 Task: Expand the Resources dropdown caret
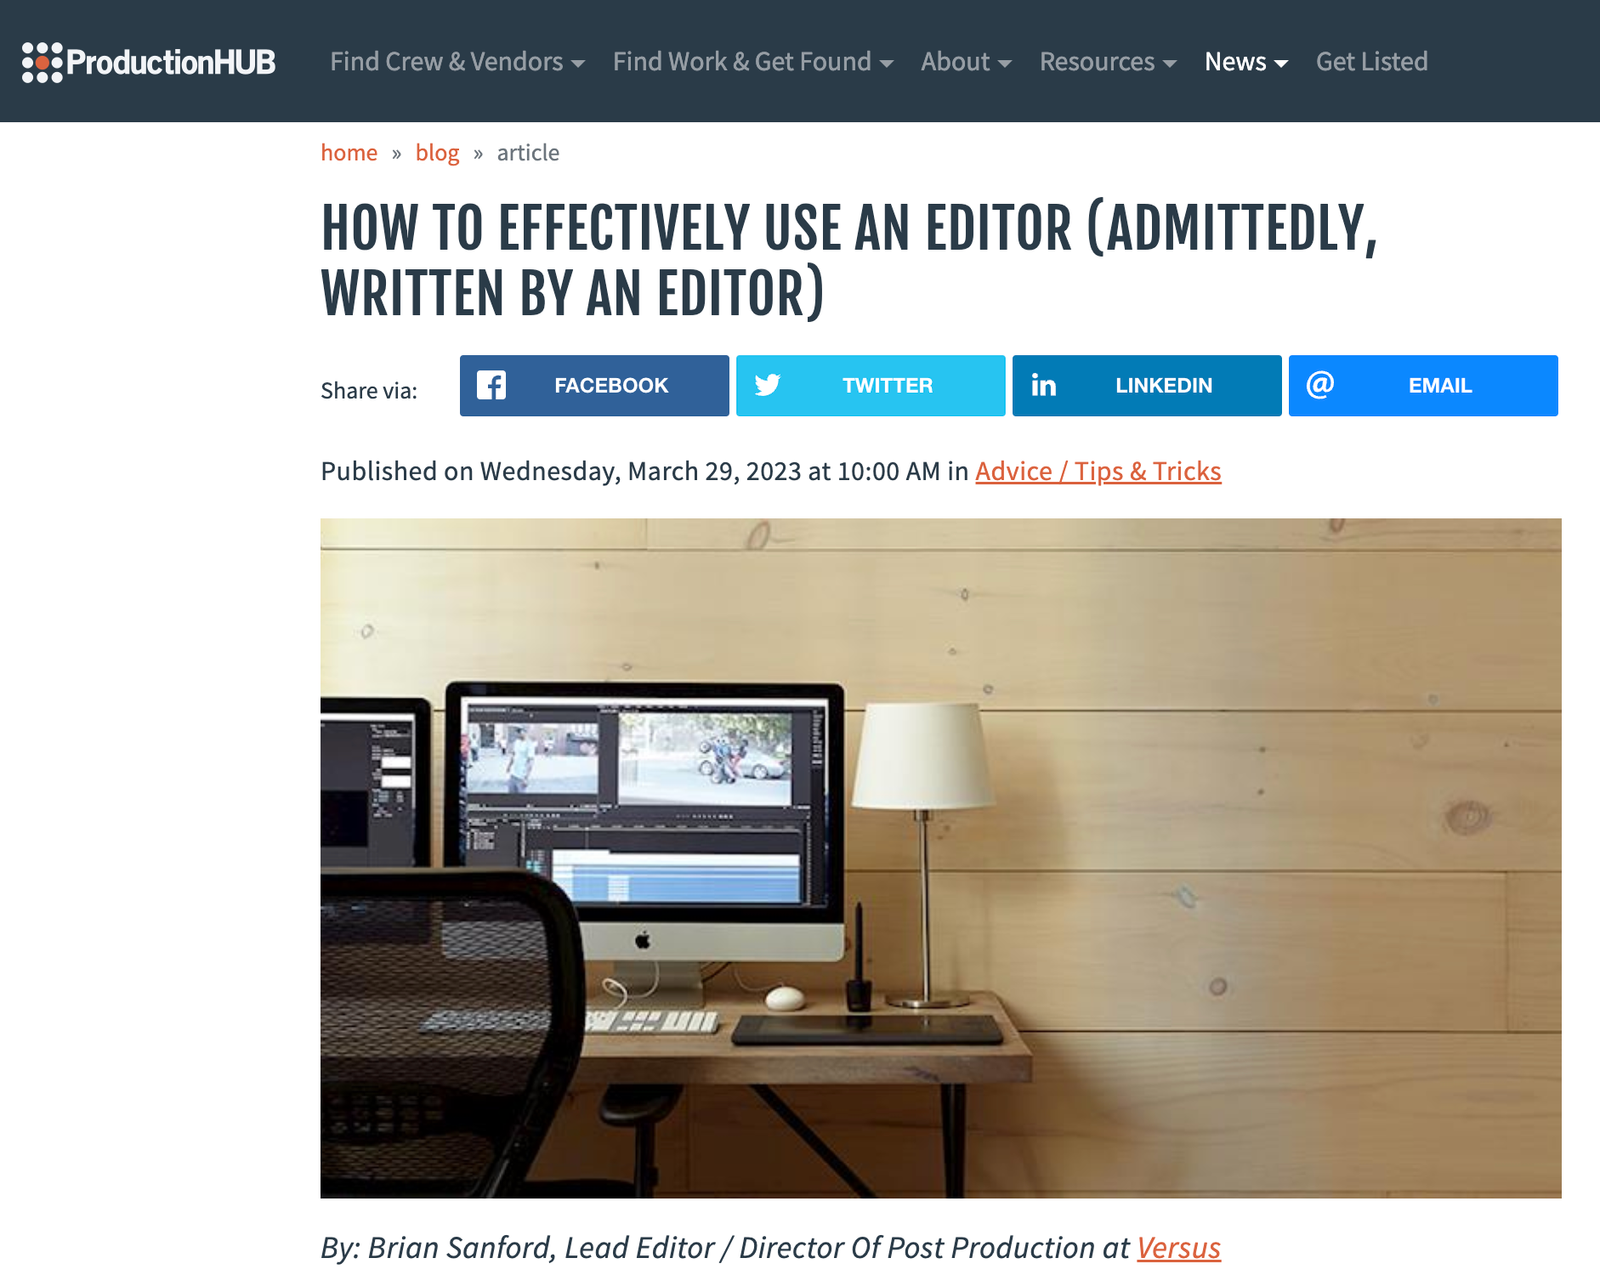(x=1169, y=63)
